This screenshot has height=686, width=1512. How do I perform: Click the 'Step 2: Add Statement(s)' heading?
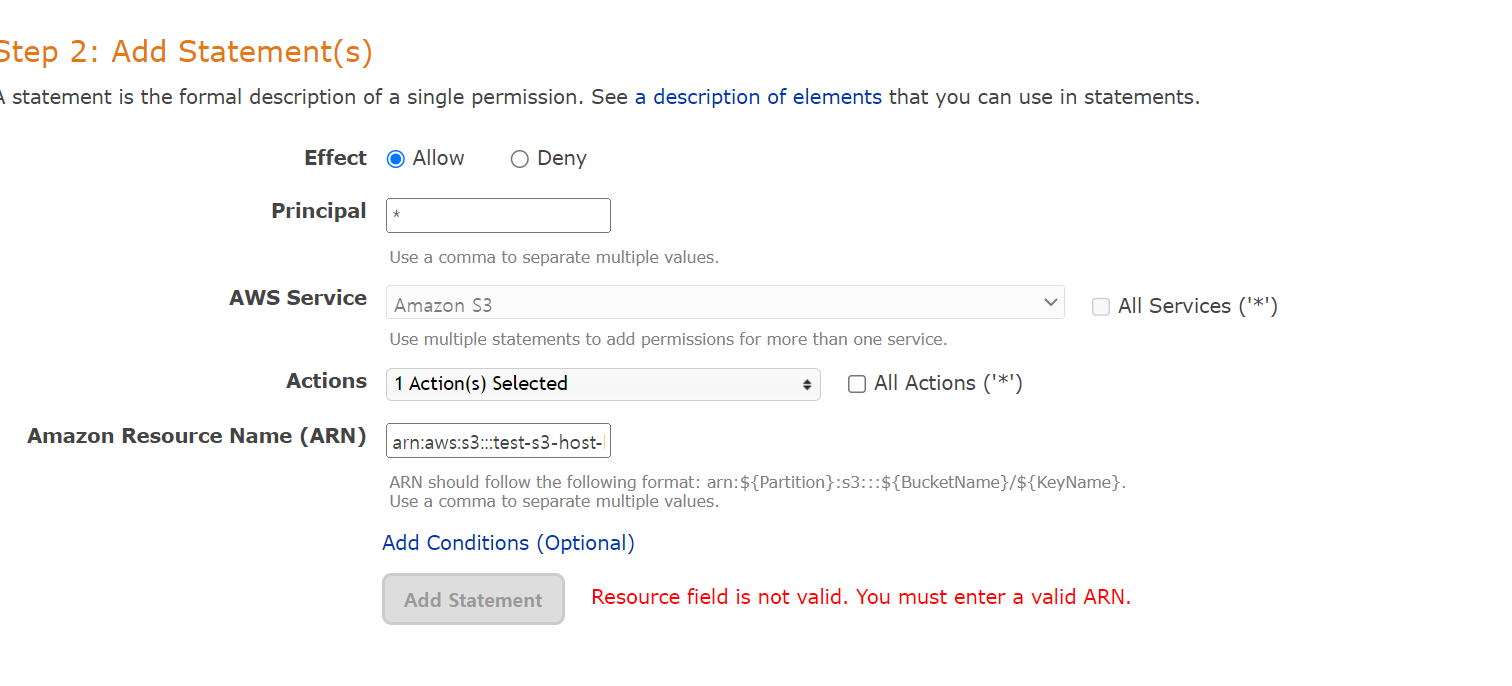[185, 51]
